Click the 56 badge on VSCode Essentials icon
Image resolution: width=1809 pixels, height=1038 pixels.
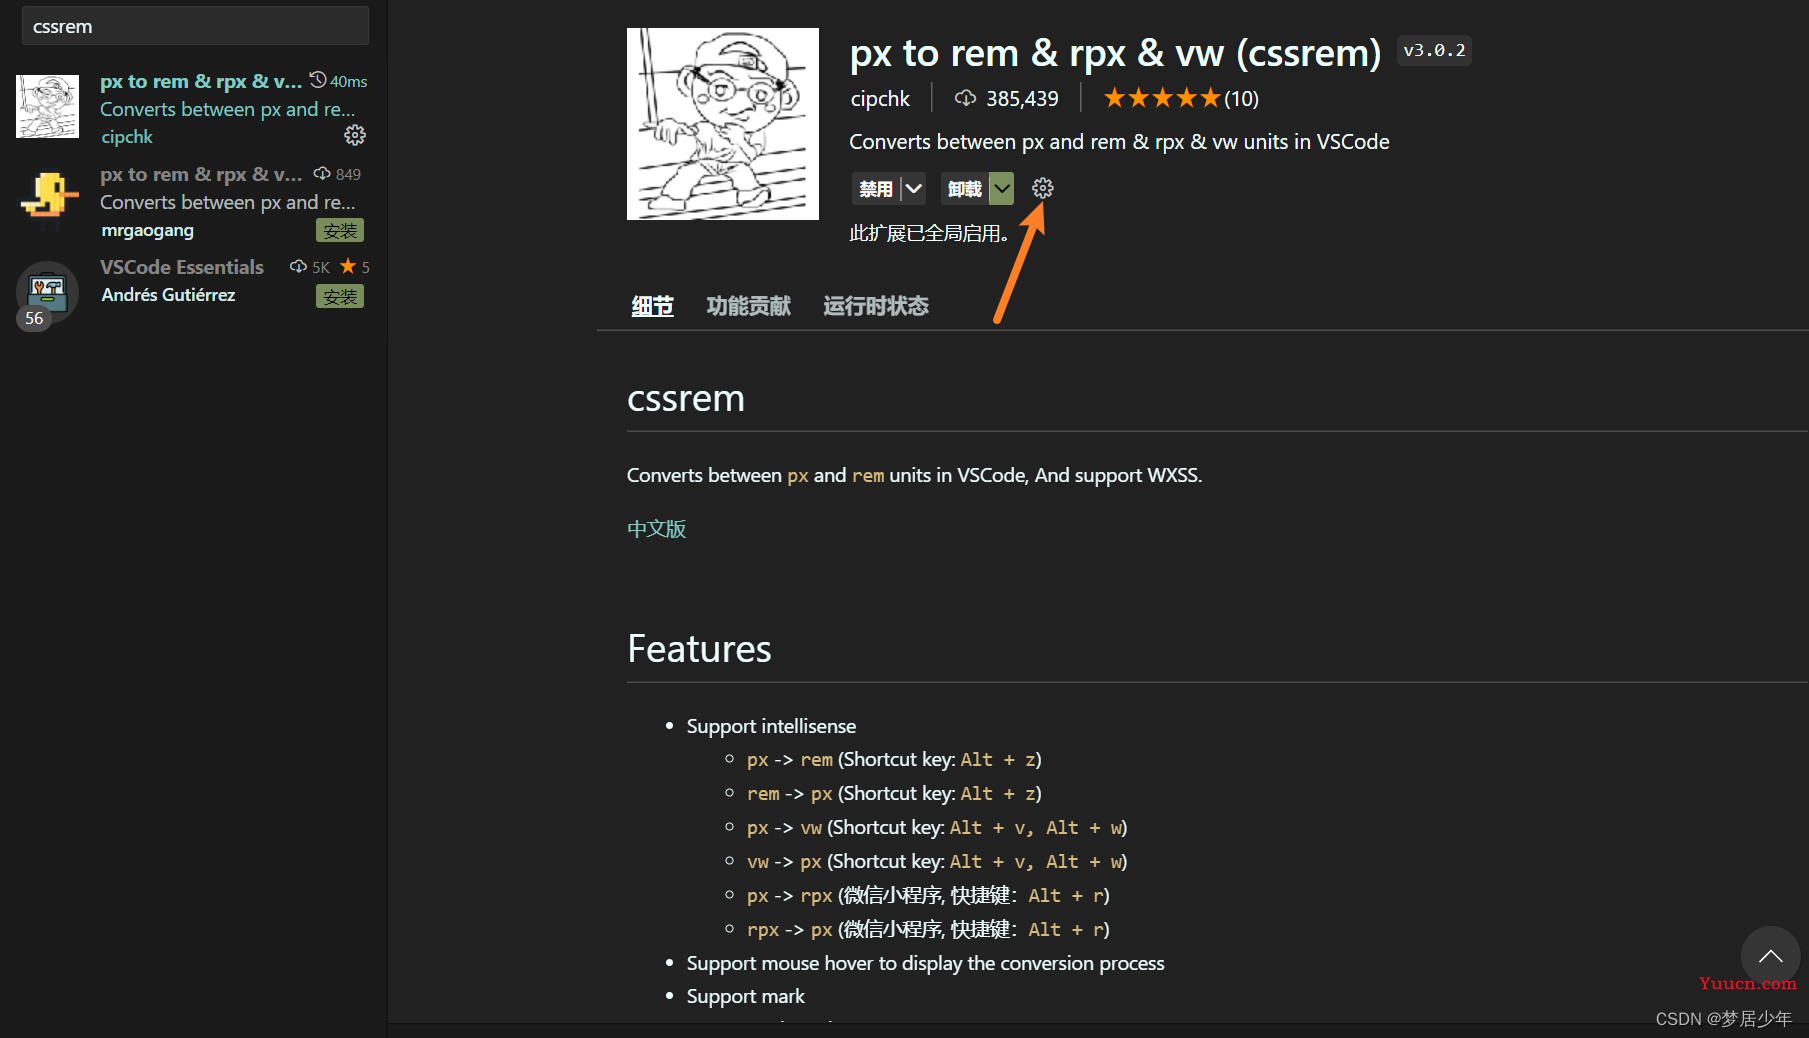click(34, 318)
